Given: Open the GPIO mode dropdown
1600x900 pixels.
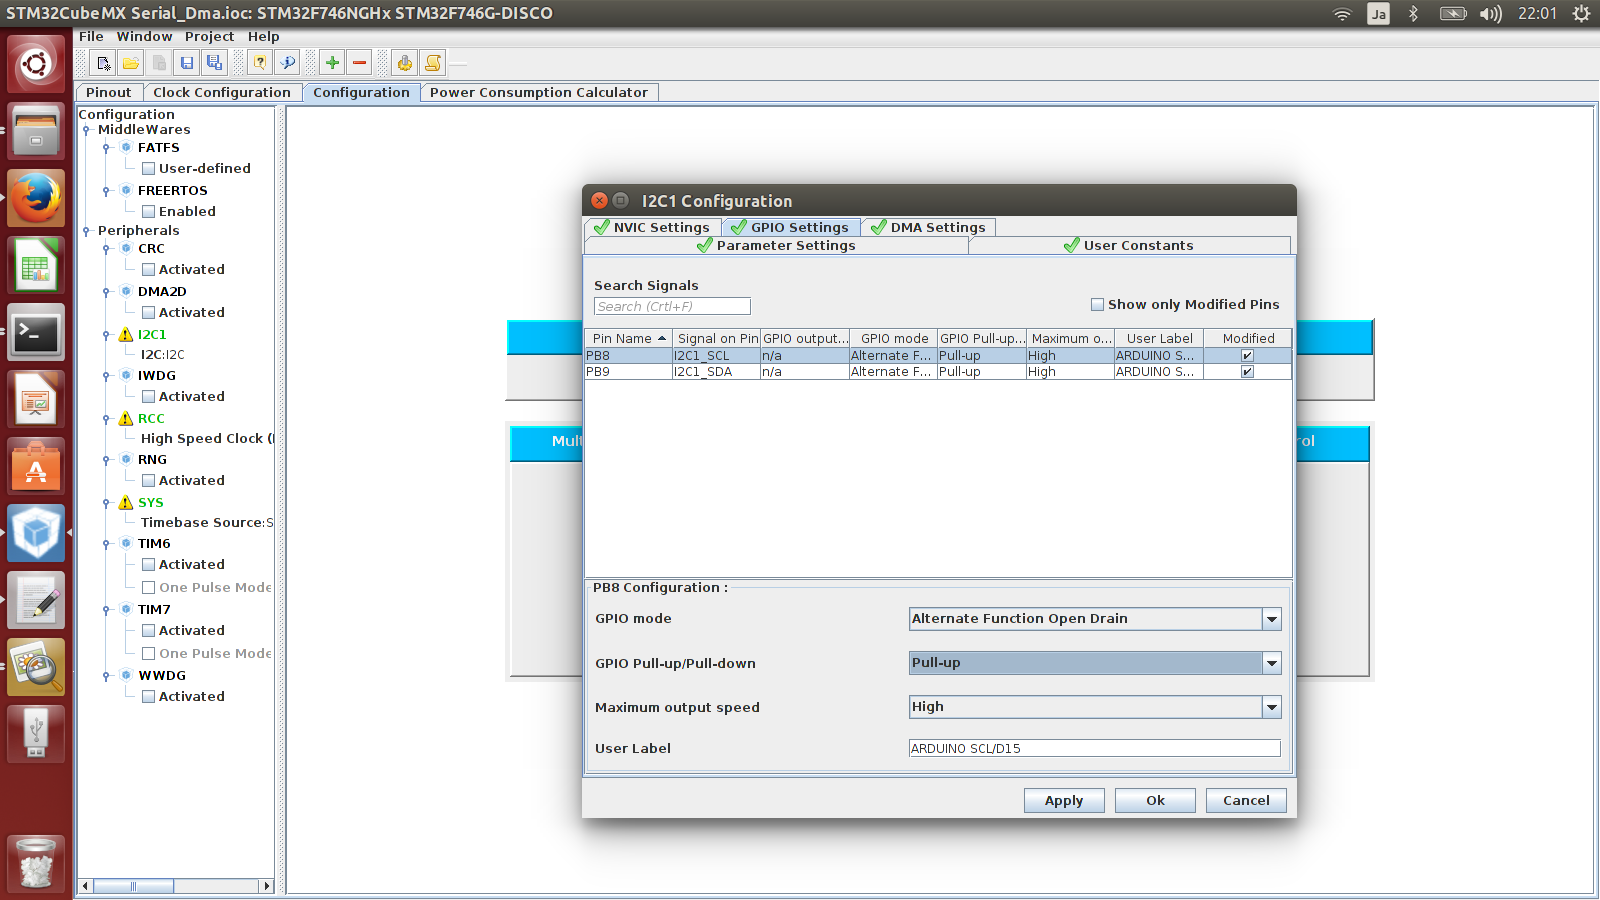Looking at the screenshot, I should coord(1271,619).
